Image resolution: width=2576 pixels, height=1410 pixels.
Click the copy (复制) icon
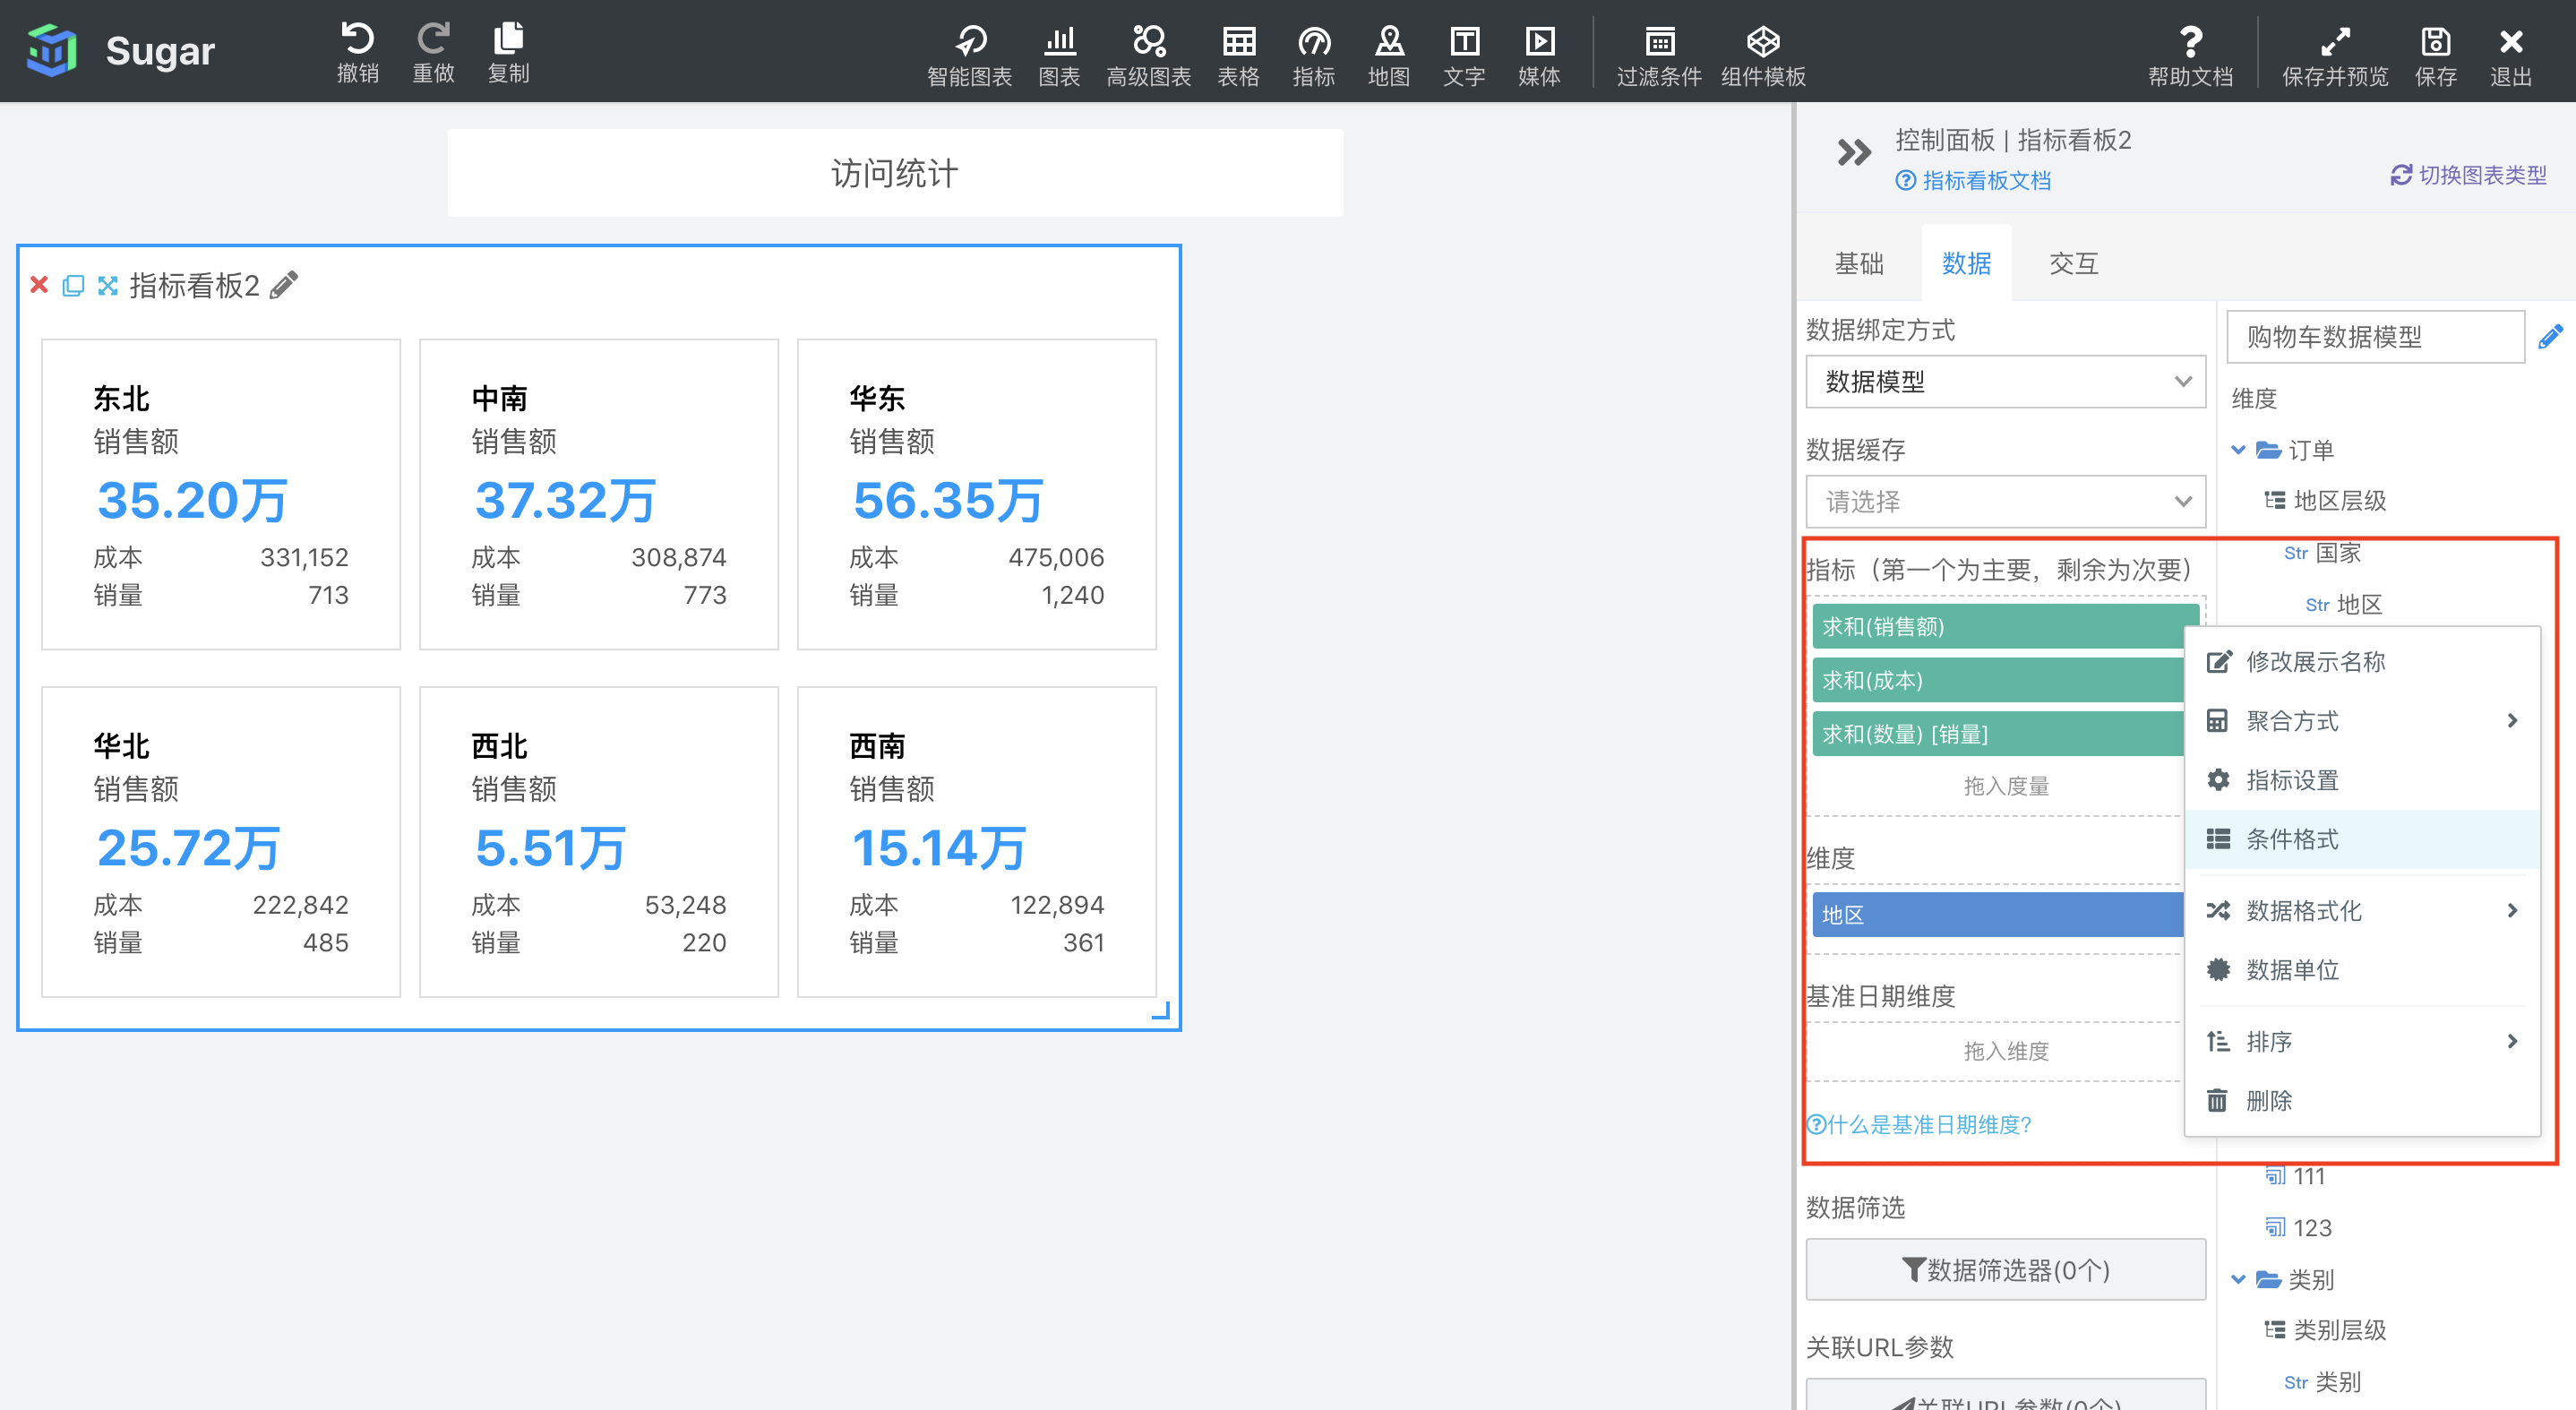(x=508, y=52)
